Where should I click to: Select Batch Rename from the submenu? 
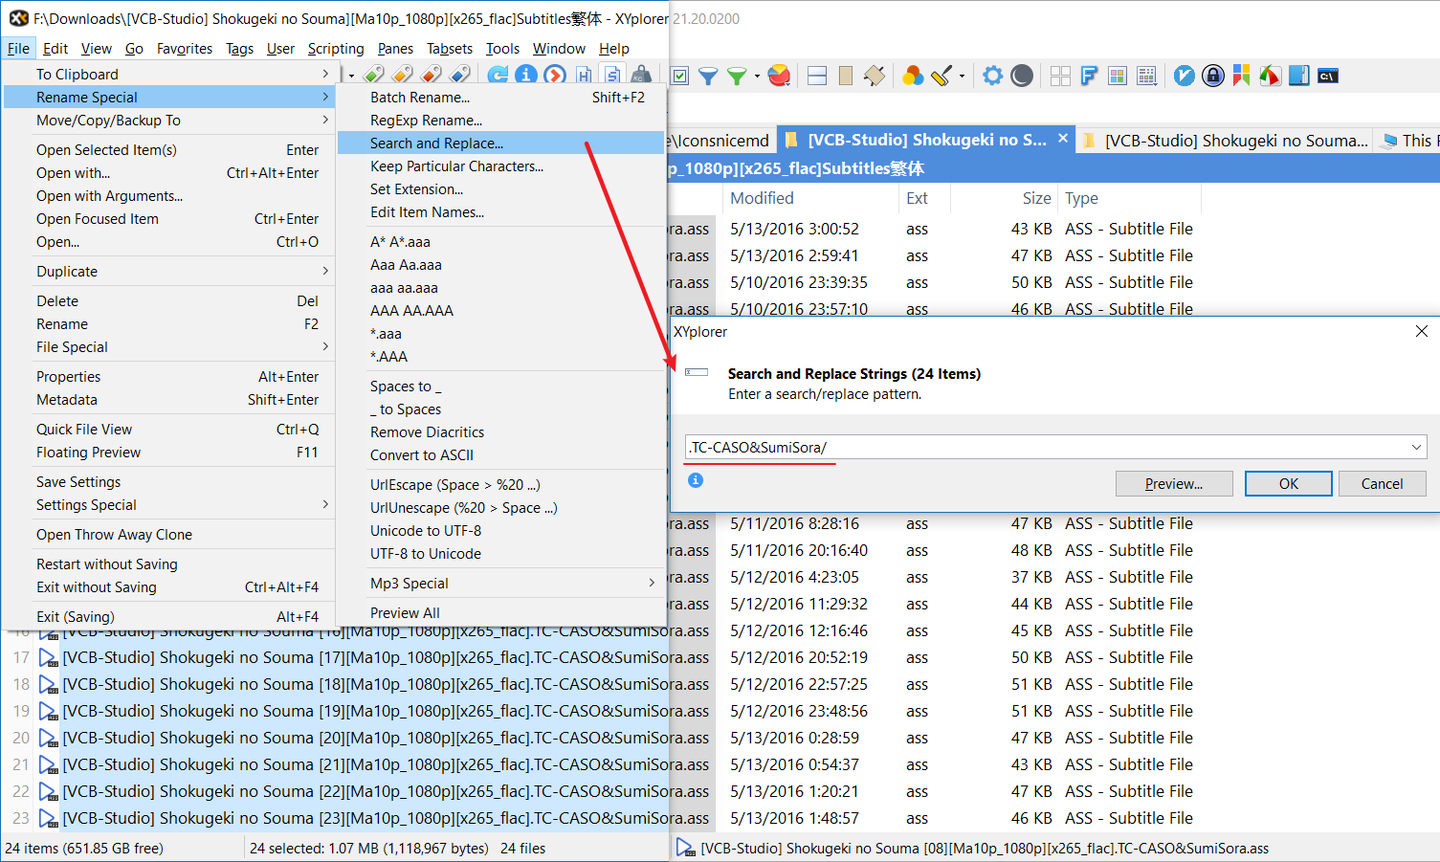(x=420, y=97)
